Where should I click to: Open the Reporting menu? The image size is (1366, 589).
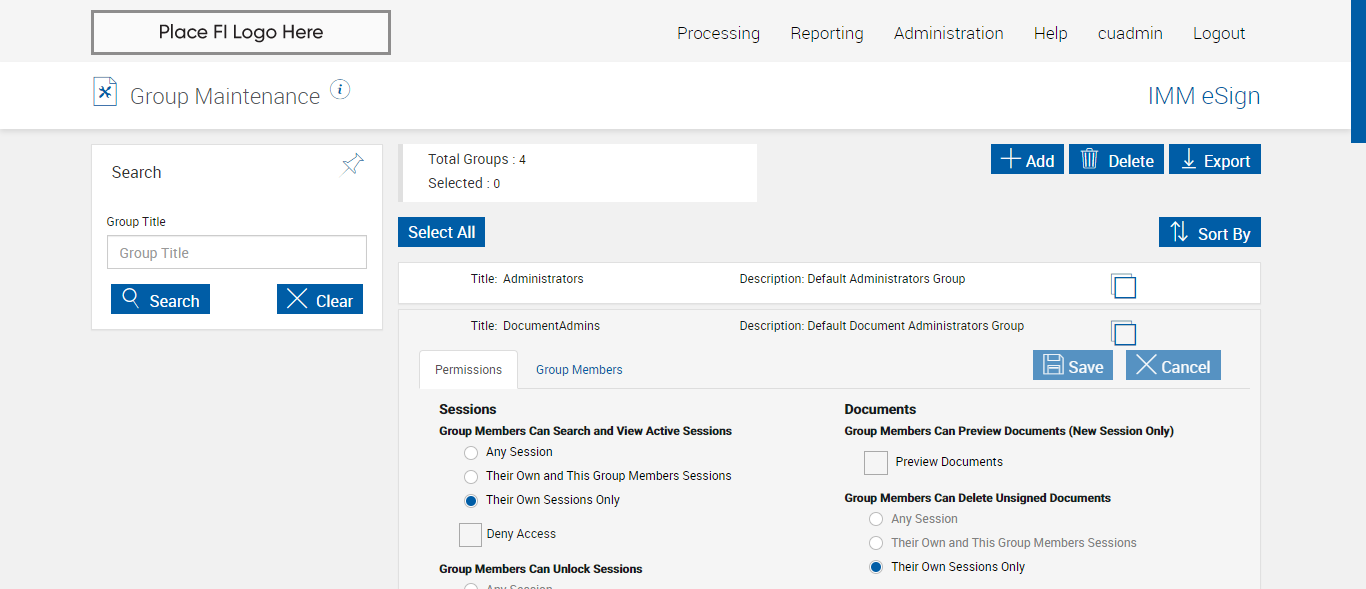pyautogui.click(x=827, y=33)
